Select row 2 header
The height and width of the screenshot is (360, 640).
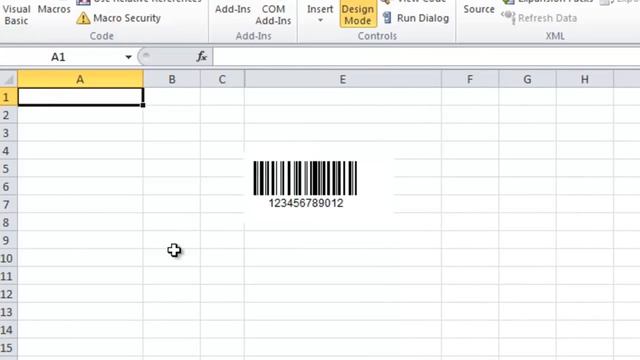[x=9, y=115]
